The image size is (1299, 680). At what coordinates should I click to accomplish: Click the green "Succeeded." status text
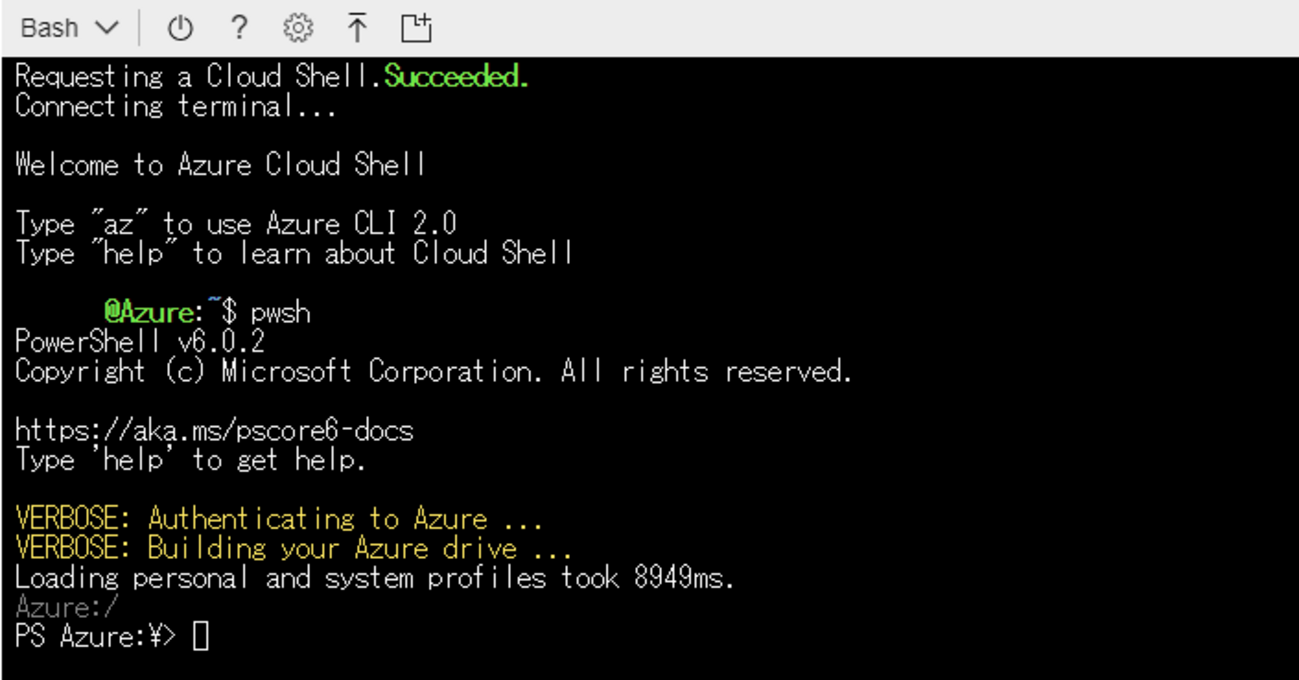pyautogui.click(x=456, y=76)
